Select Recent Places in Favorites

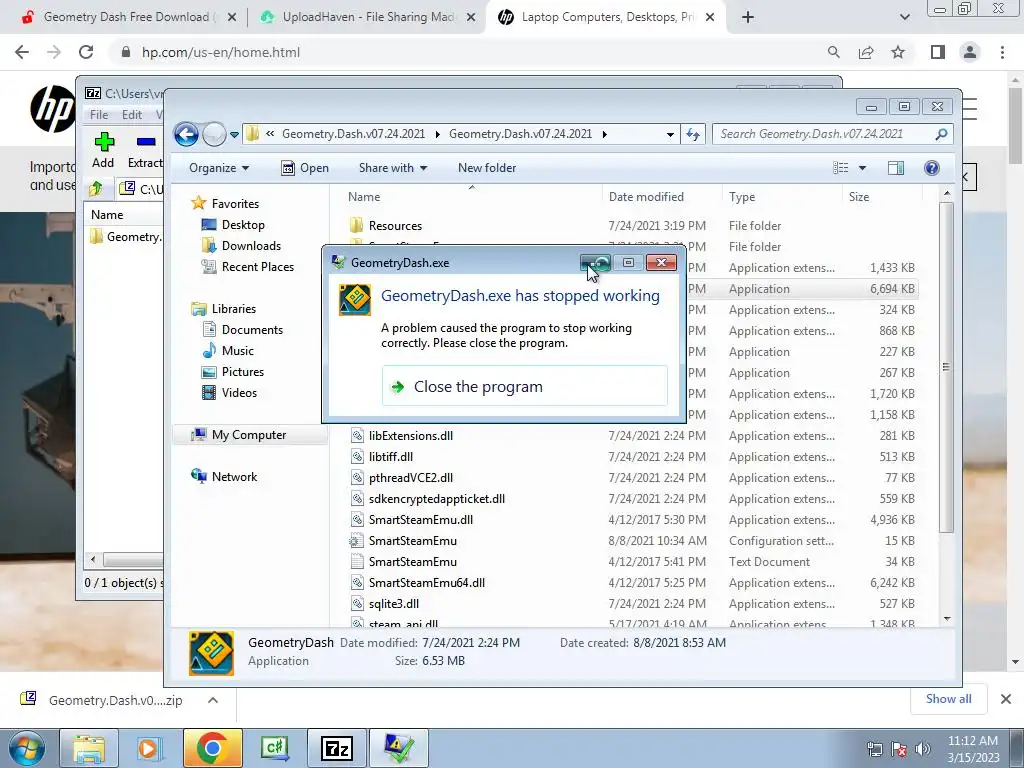(x=257, y=266)
